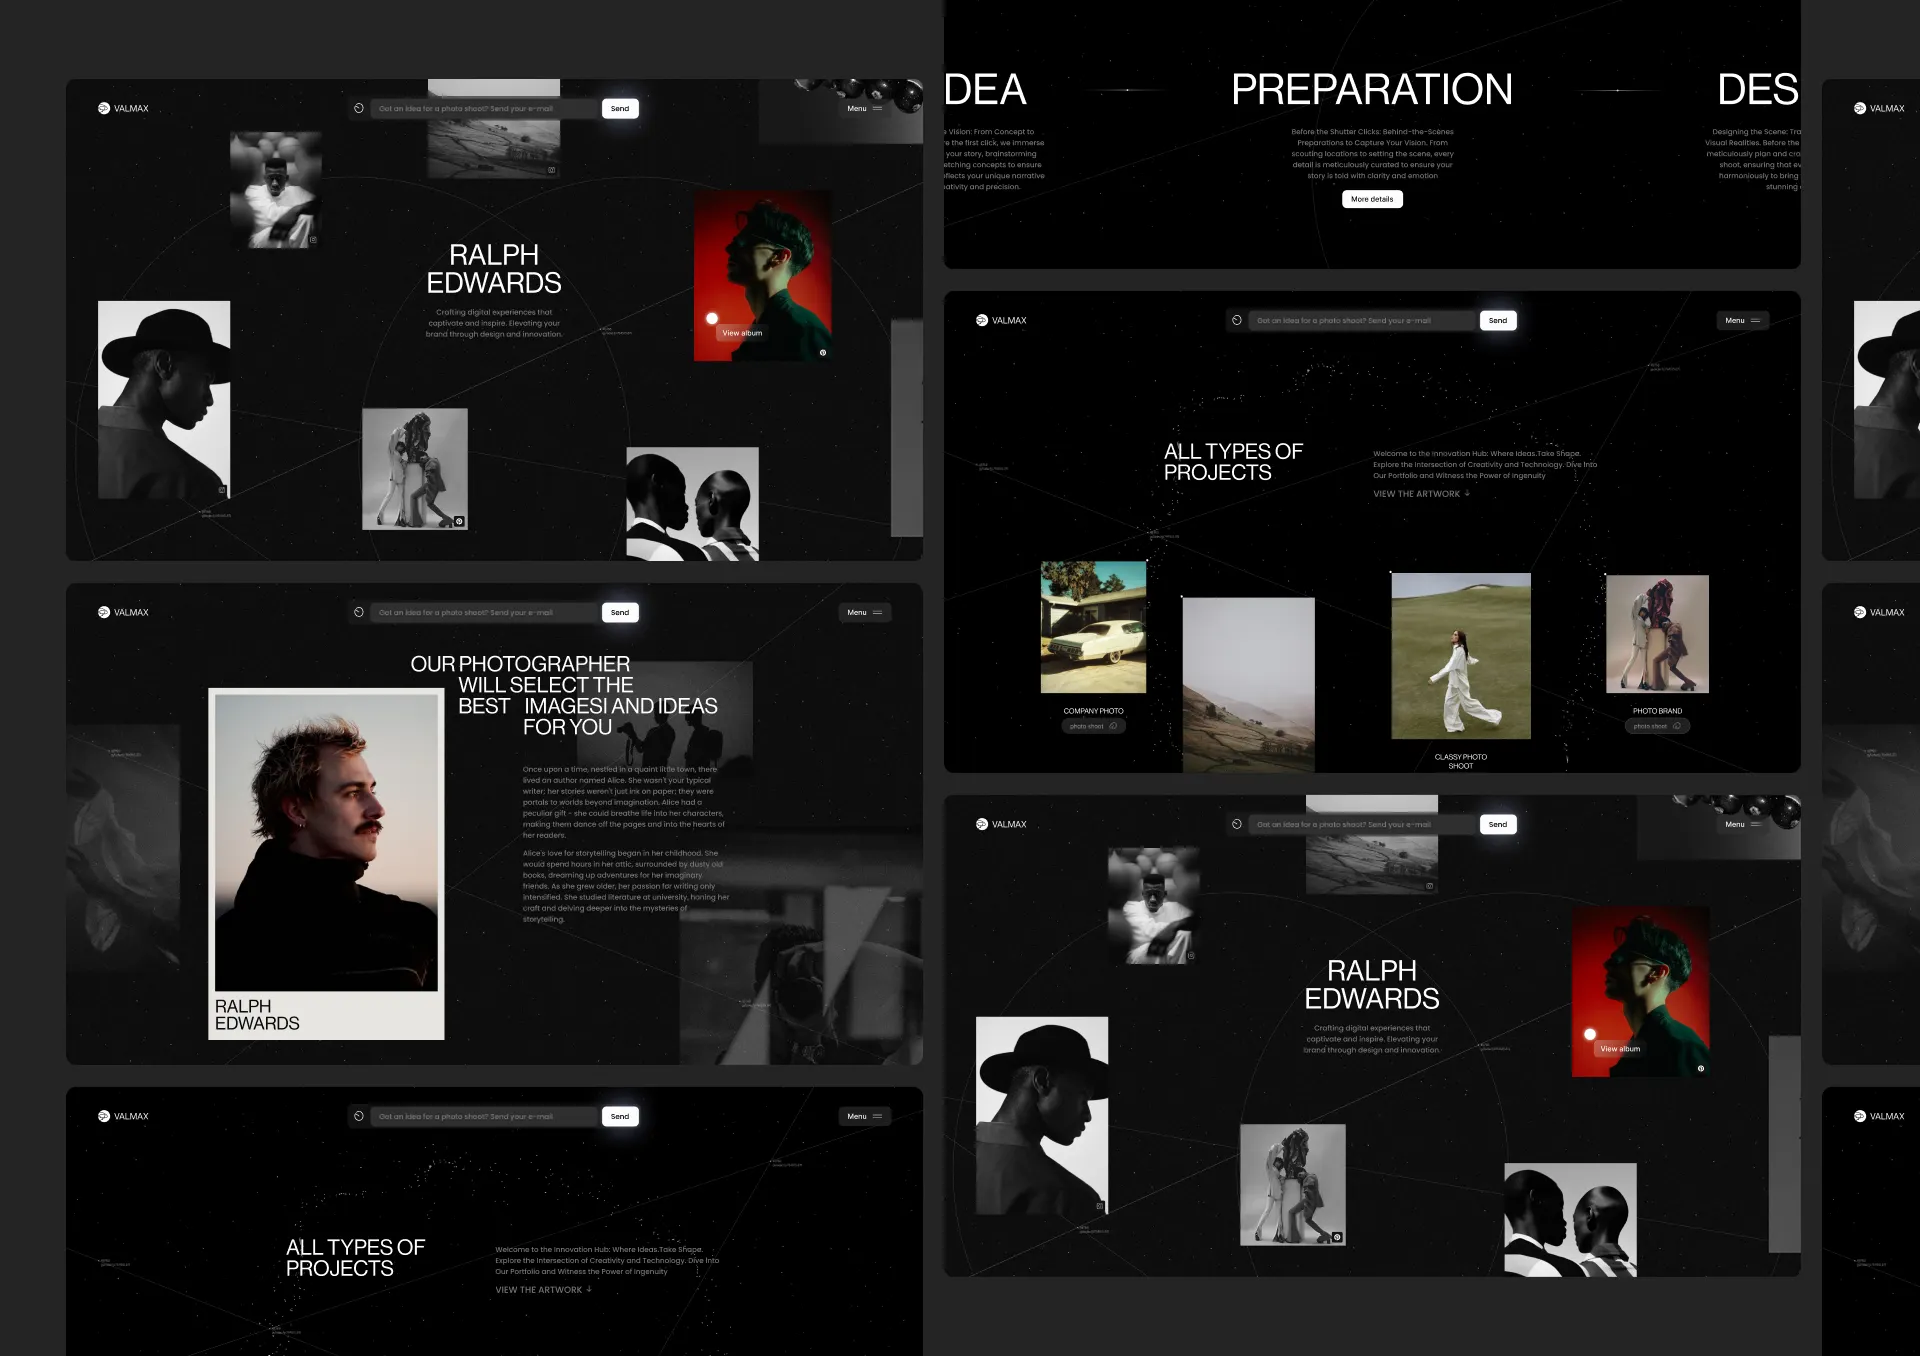
Task: Click the arrow icon in the PHOTO BRAND tag
Action: [1677, 725]
